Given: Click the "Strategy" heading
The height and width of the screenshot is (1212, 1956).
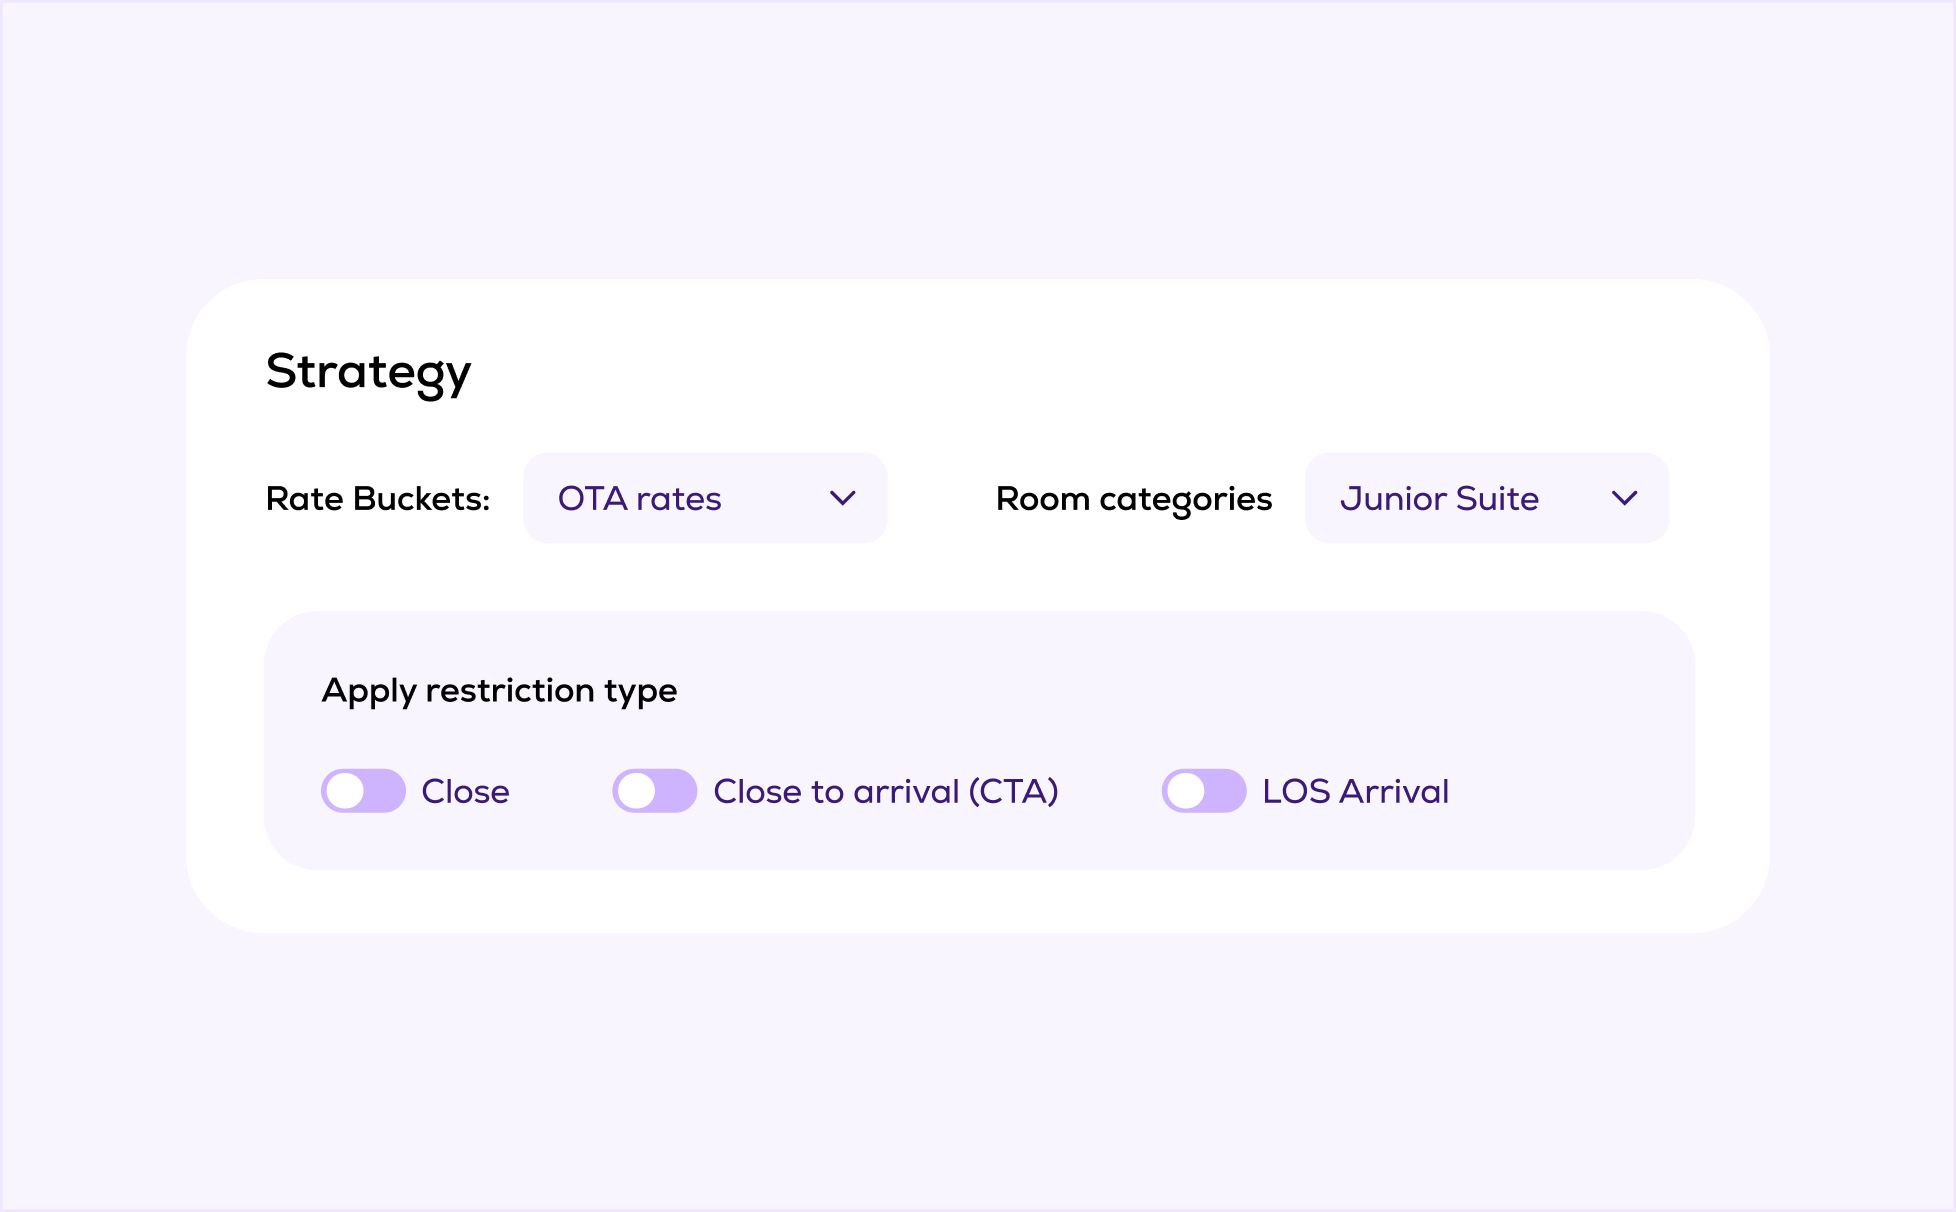Looking at the screenshot, I should (368, 372).
